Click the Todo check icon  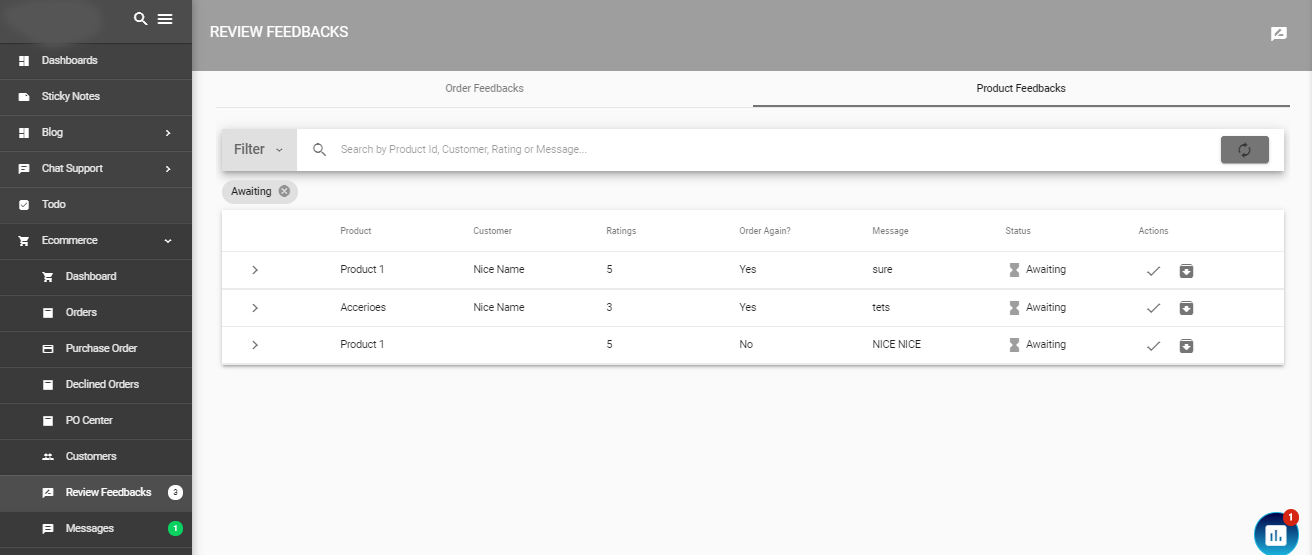[24, 205]
